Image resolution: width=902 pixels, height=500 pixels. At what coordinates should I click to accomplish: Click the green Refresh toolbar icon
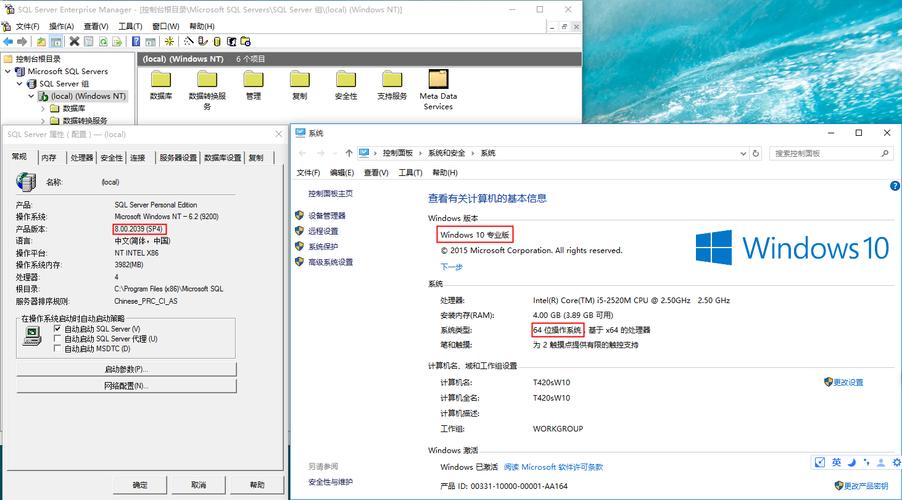point(103,41)
